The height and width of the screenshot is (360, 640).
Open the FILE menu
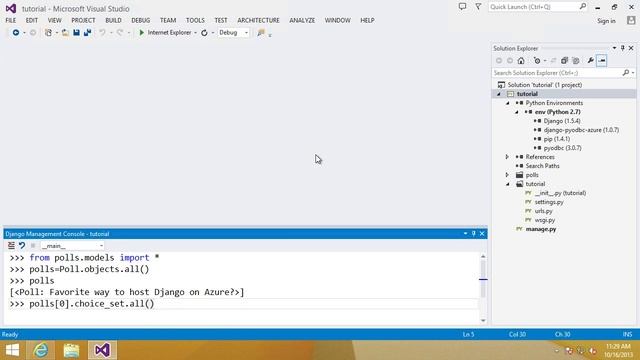pos(11,20)
